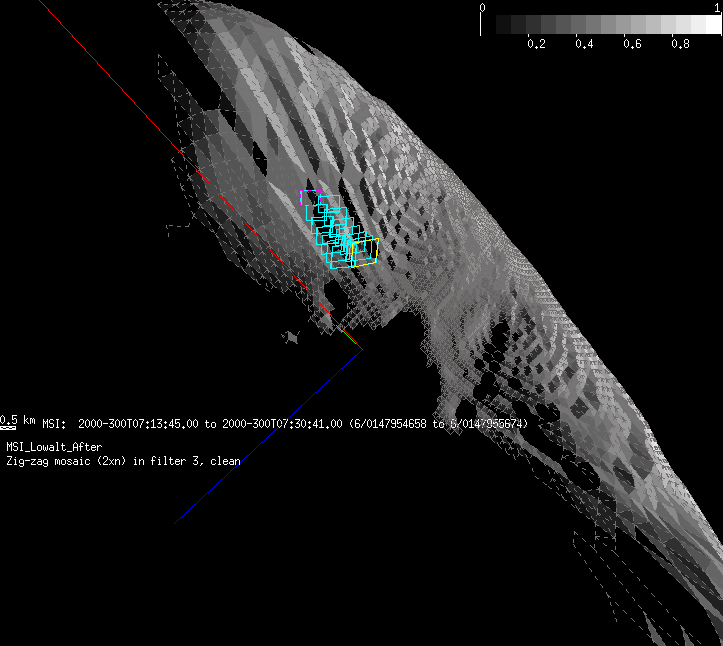Screen dimensions: 723x646
Task: Click 'Zig-zag mosaic (2xn) in filter 3, clean'
Action: coord(124,461)
